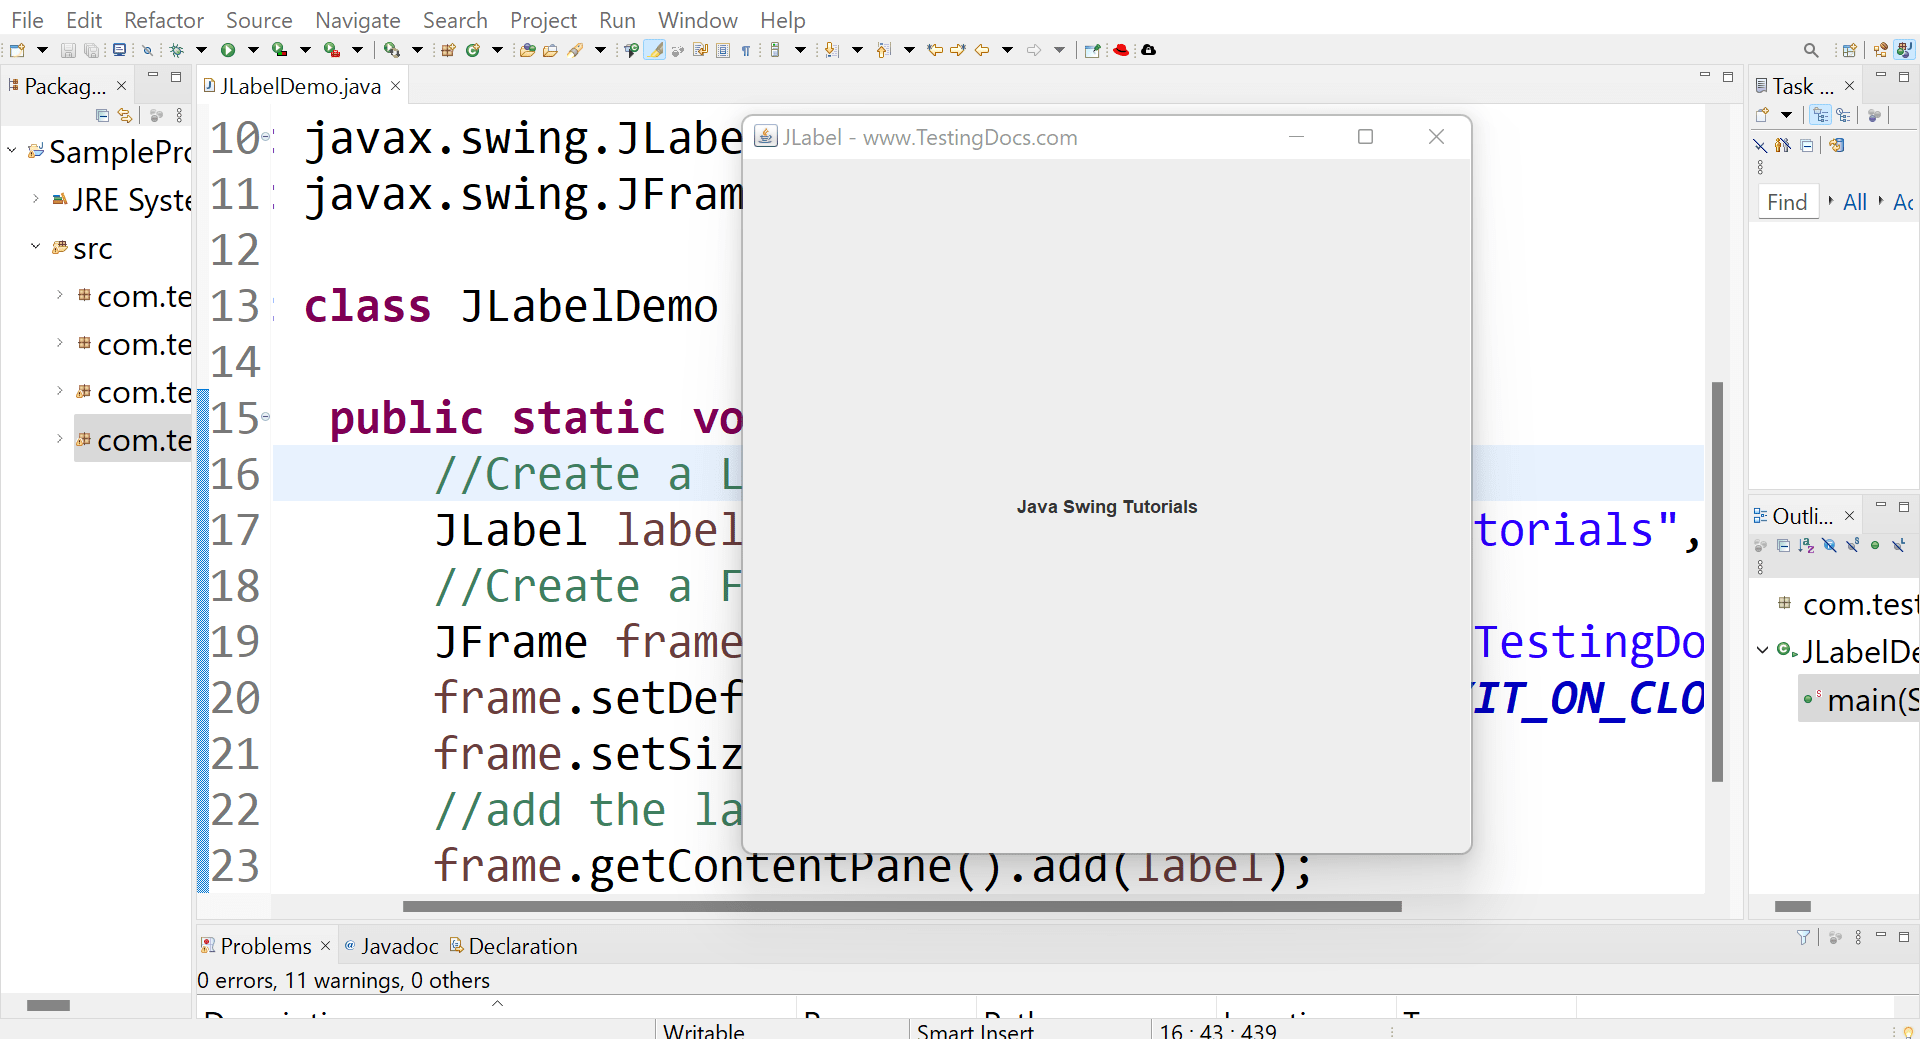Viewport: 1920px width, 1039px height.
Task: Click the New file toolbar icon
Action: [x=17, y=50]
